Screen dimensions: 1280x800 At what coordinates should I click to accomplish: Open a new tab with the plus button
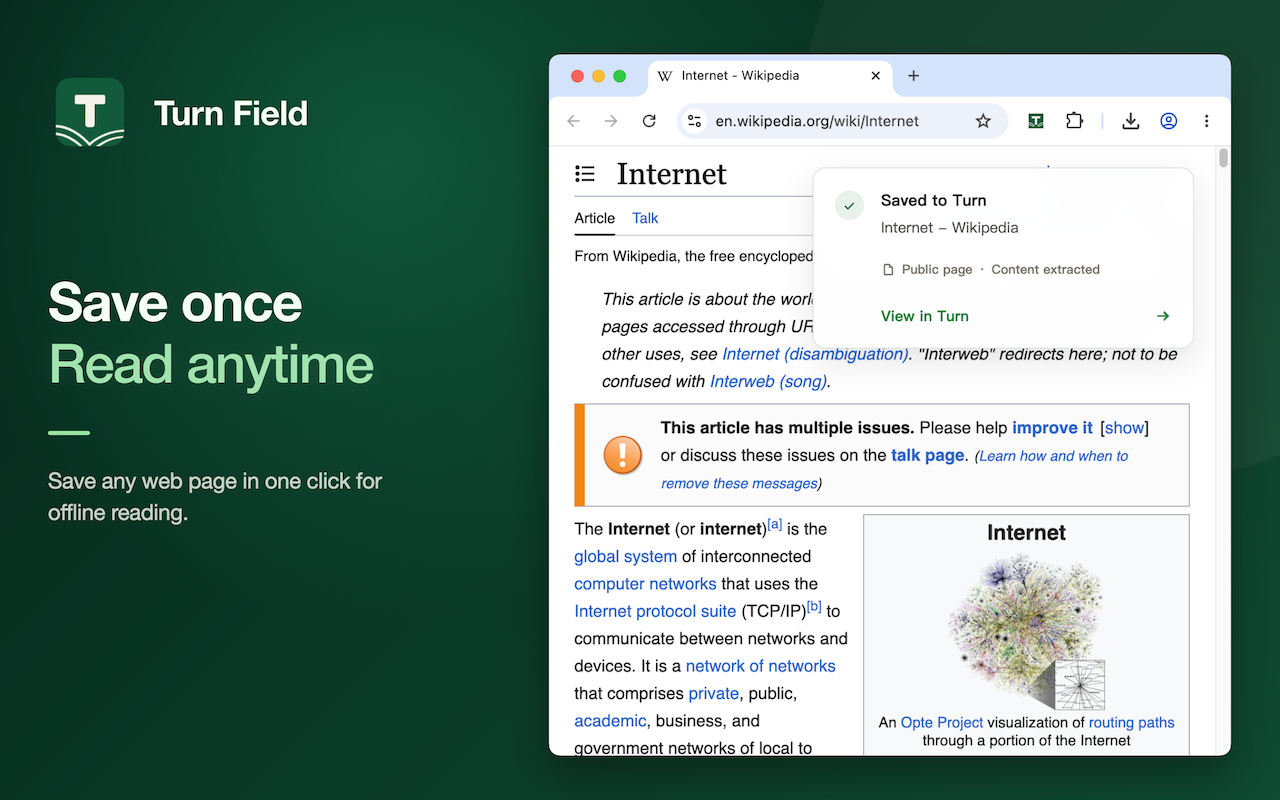click(x=913, y=76)
